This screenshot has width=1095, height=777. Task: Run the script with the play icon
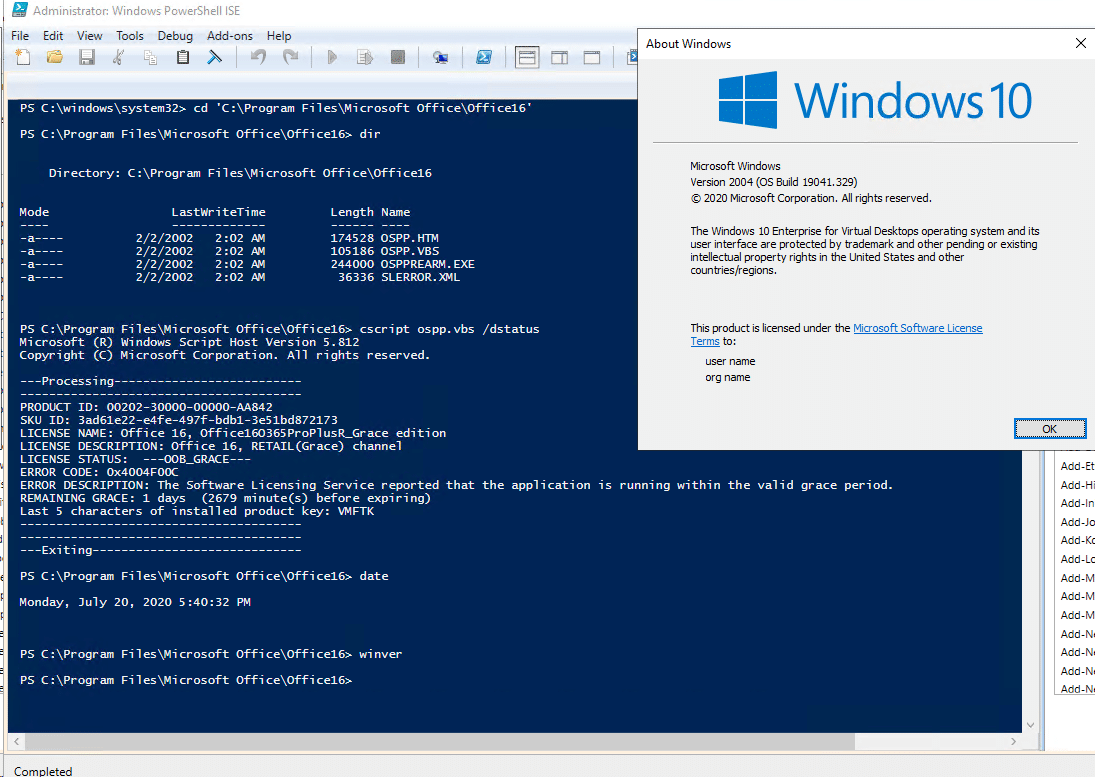click(332, 57)
